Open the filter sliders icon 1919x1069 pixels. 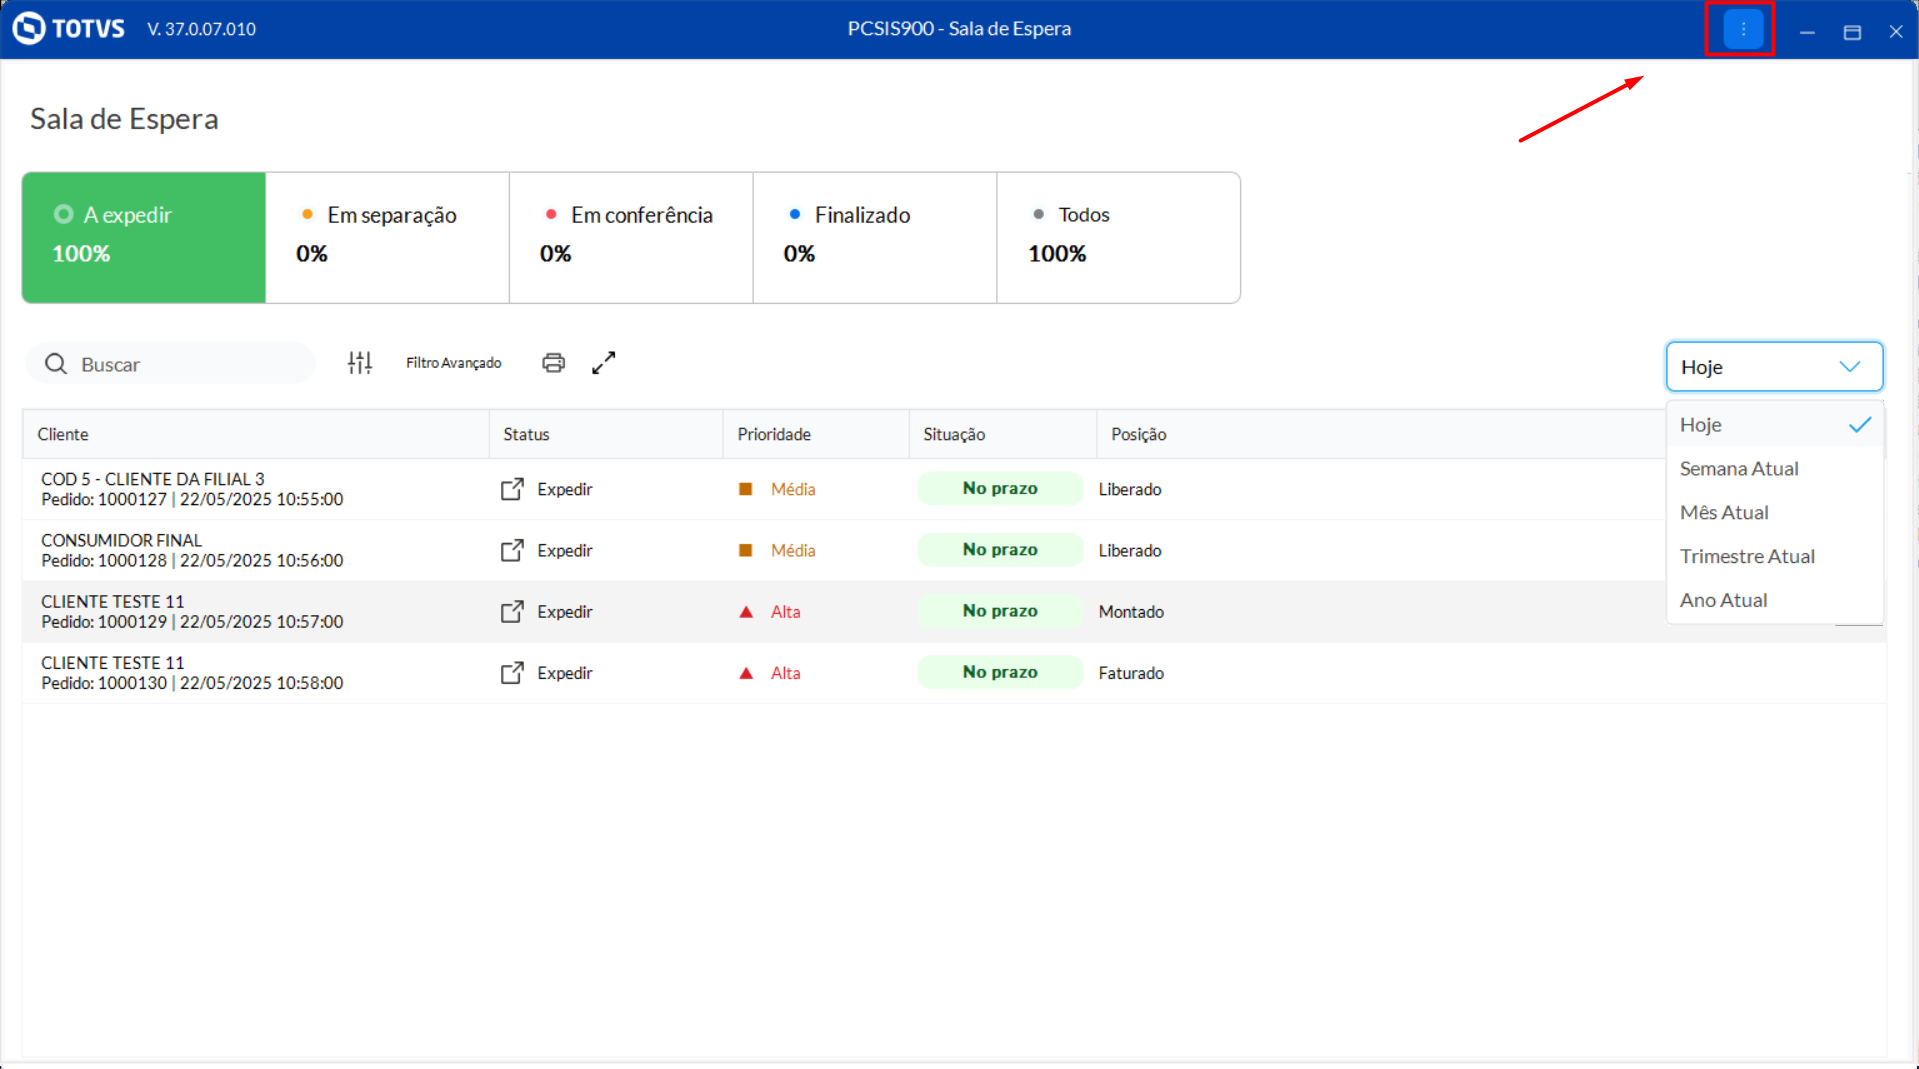tap(359, 363)
